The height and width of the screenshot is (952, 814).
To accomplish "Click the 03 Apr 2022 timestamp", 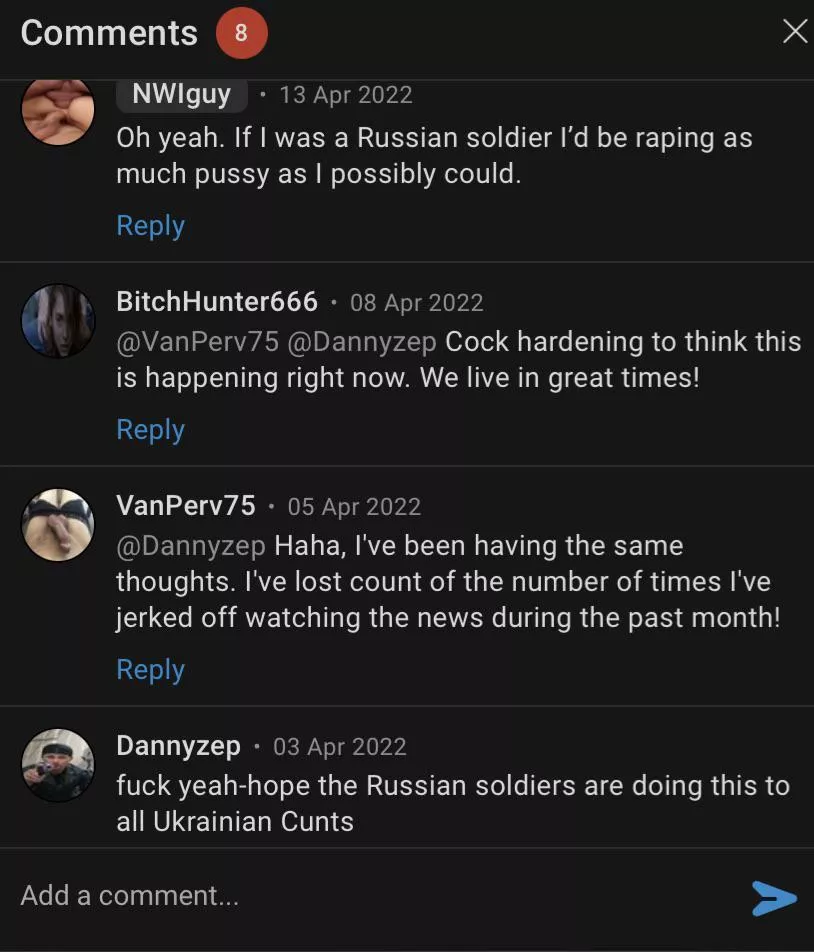I will click(x=340, y=747).
